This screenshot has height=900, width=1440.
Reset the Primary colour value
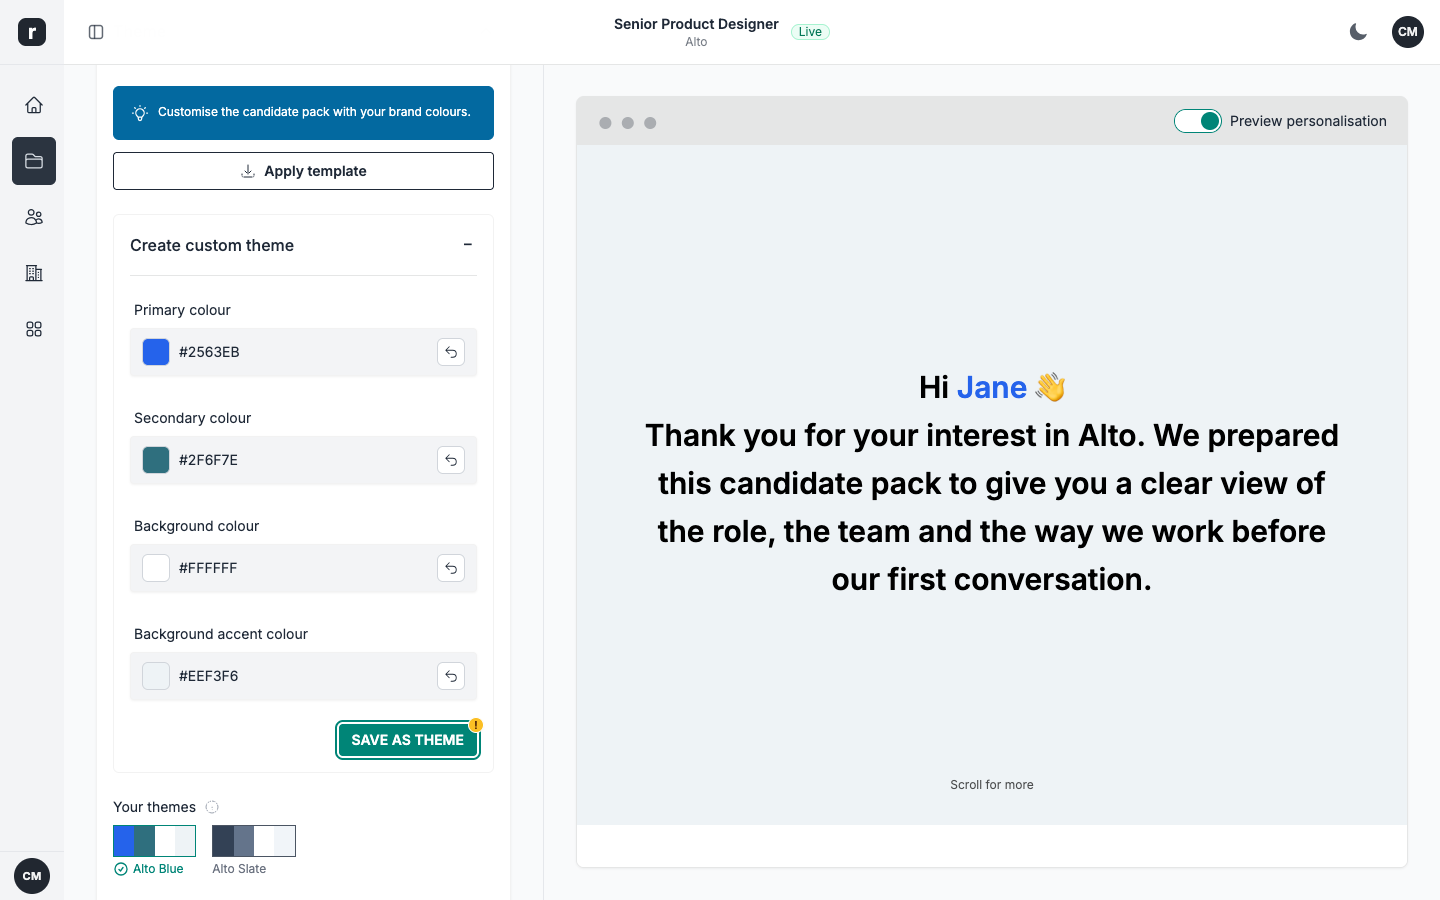point(451,352)
